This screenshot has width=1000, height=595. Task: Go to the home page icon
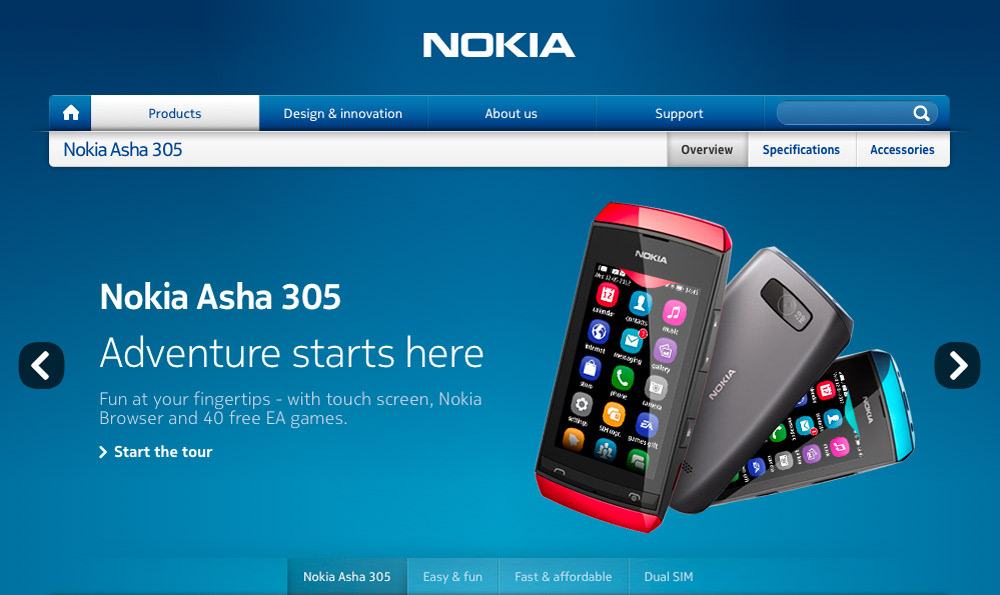71,113
